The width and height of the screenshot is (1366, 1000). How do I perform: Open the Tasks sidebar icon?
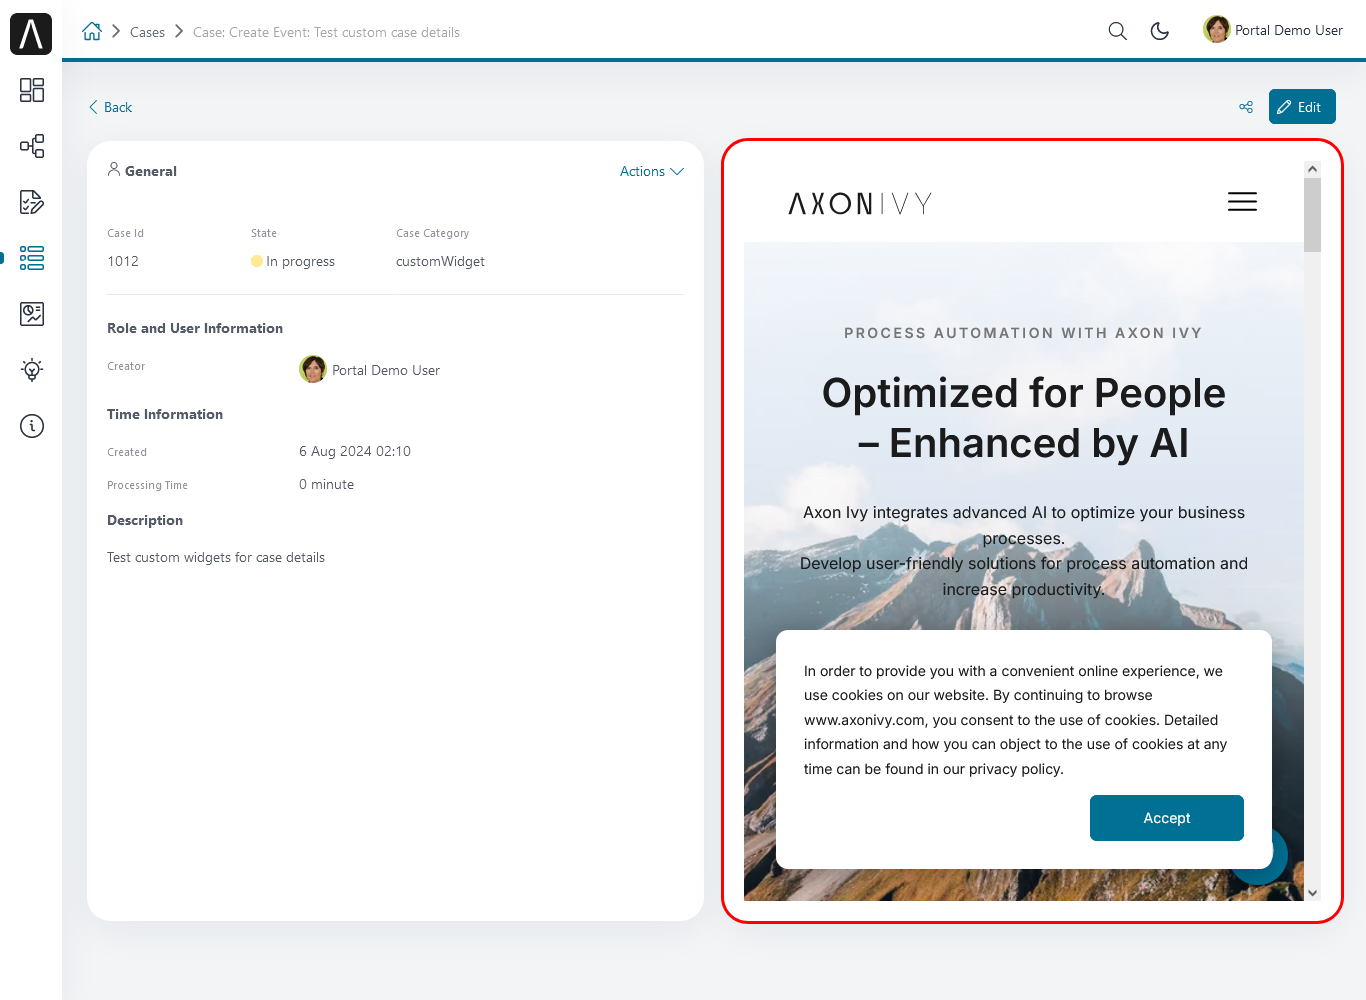pyautogui.click(x=32, y=202)
